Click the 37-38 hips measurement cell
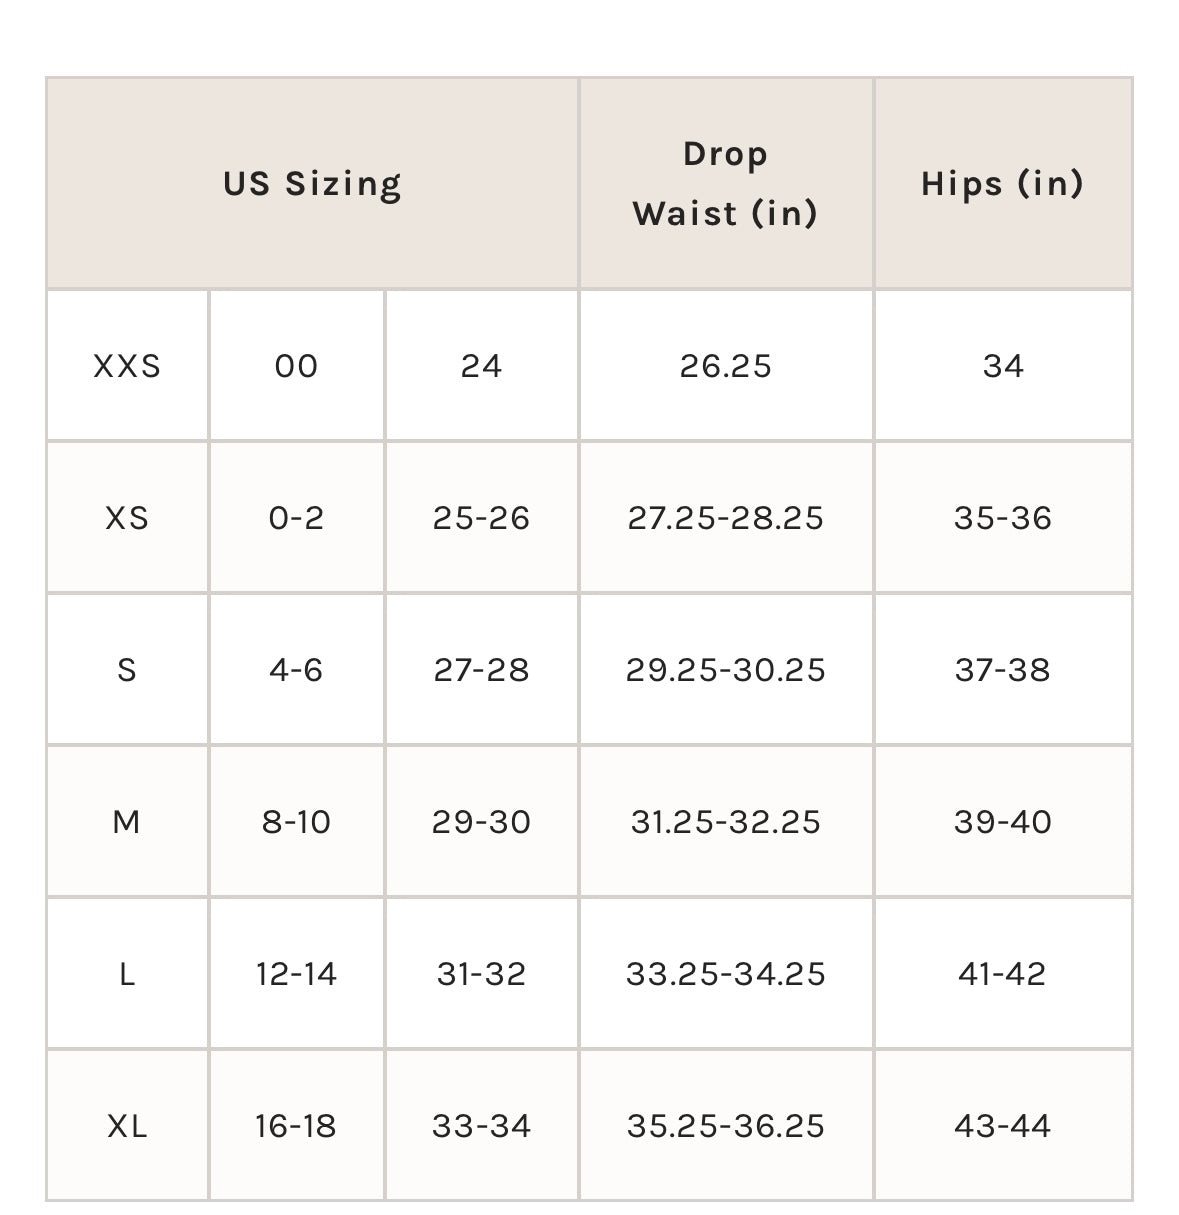This screenshot has width=1179, height=1215. tap(1003, 670)
